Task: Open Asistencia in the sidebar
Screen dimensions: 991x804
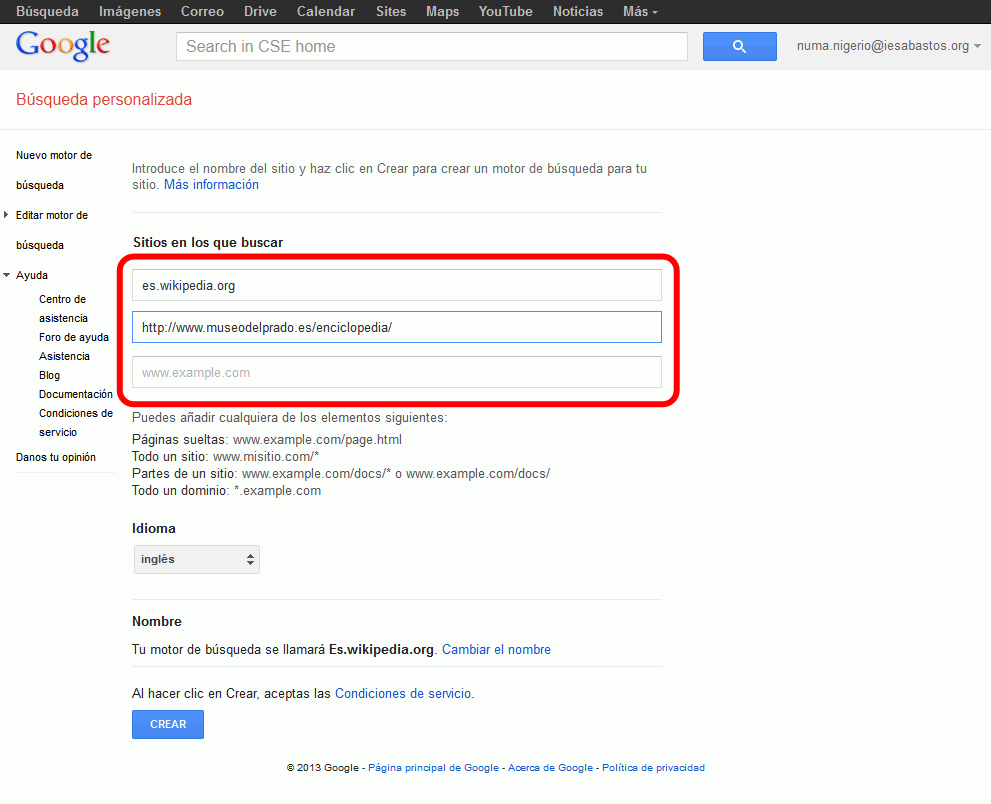Action: pyautogui.click(x=64, y=356)
